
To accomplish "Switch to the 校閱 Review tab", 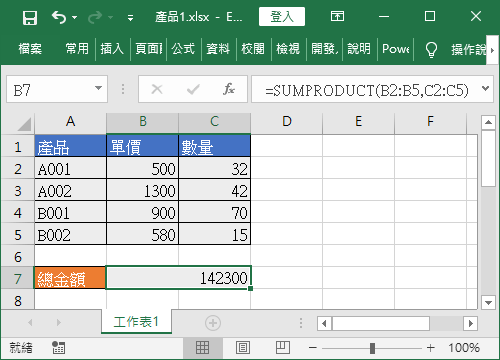I will click(x=253, y=49).
